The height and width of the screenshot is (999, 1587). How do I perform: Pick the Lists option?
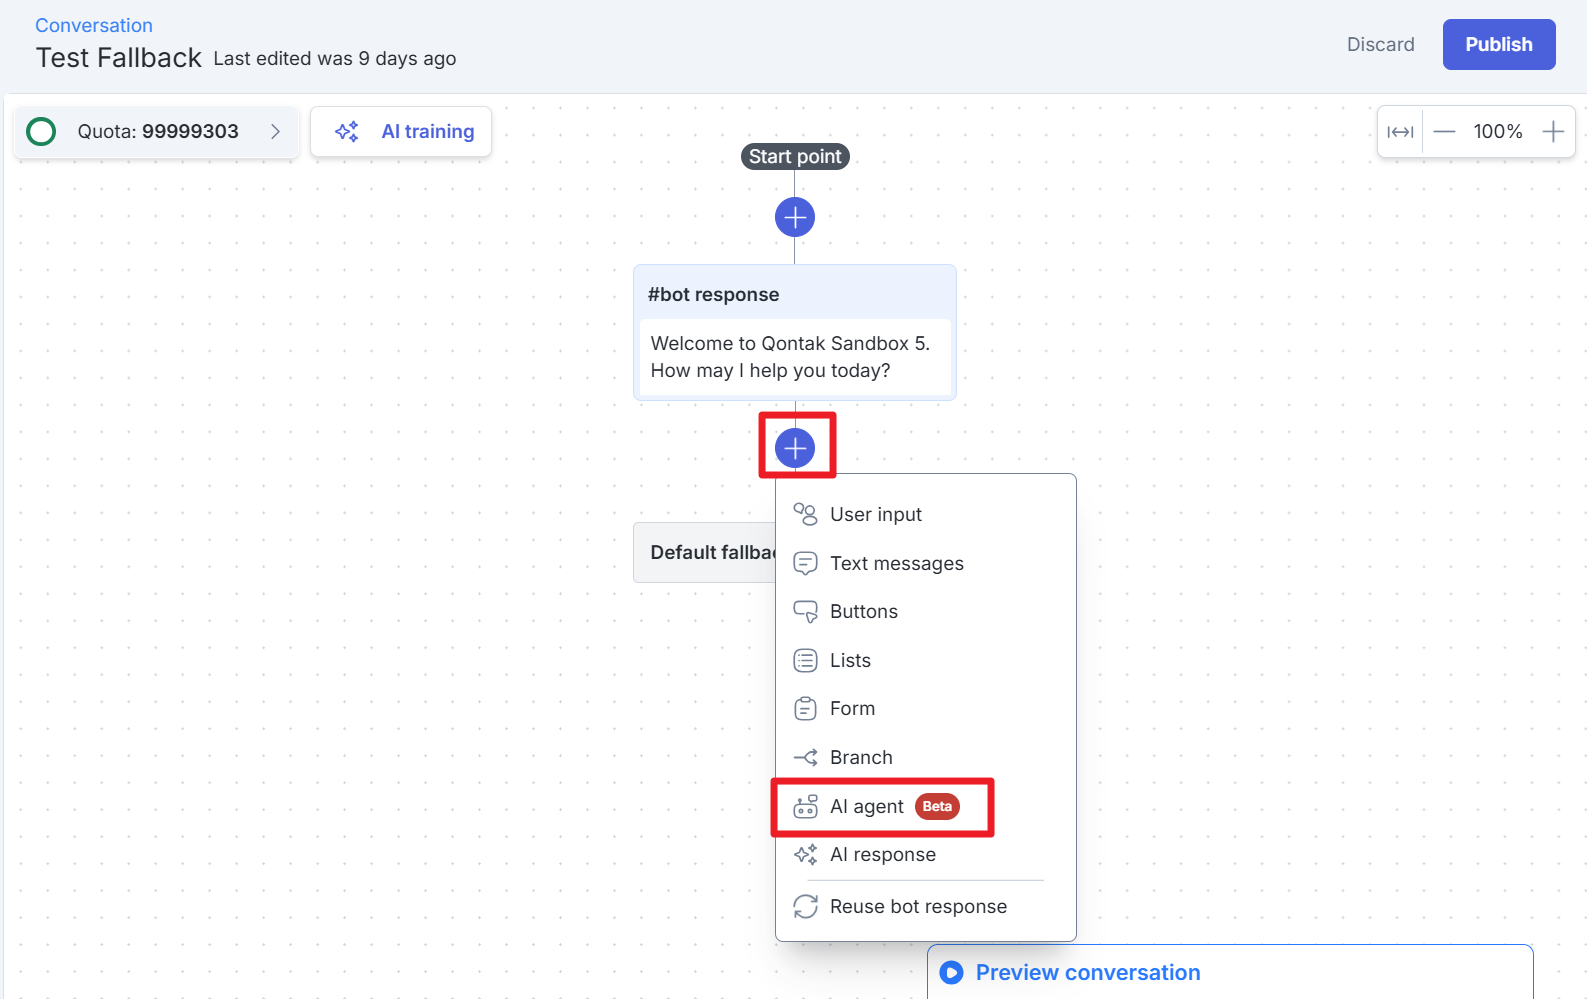point(850,661)
